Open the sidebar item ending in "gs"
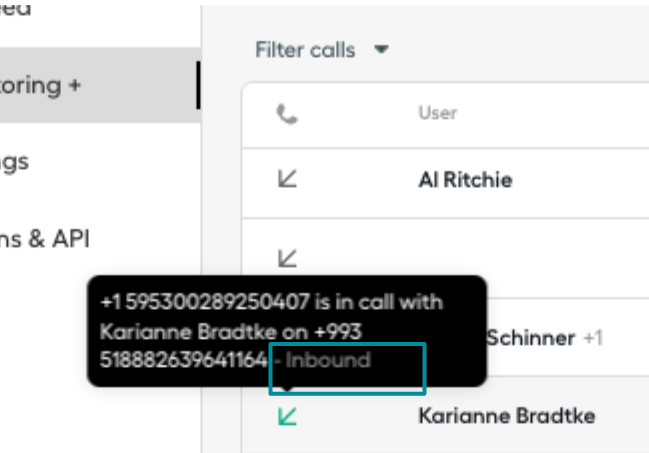Screen dimensions: 649x453 14,162
